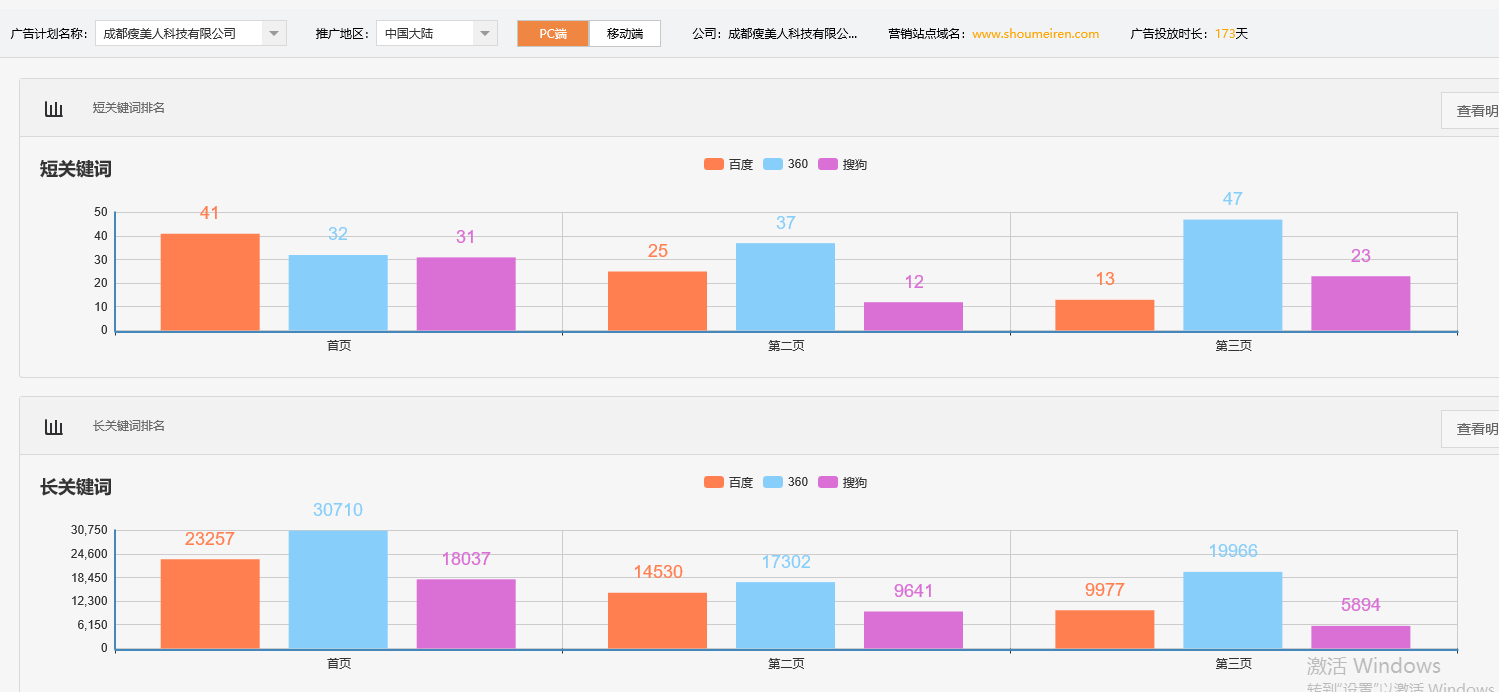Open the 广告计划名称 company dropdown
The width and height of the screenshot is (1499, 692).
point(272,32)
